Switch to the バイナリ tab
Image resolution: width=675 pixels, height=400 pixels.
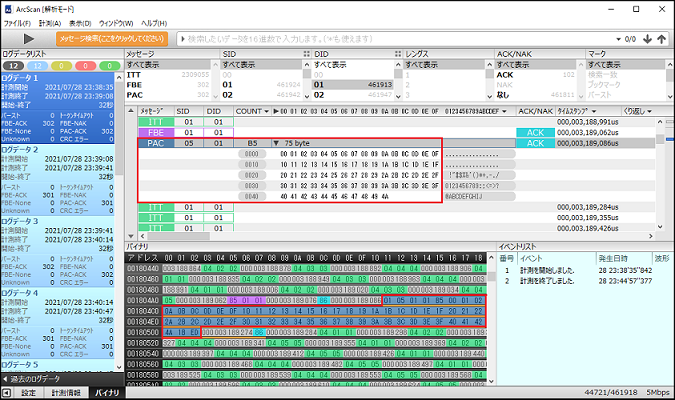107,393
